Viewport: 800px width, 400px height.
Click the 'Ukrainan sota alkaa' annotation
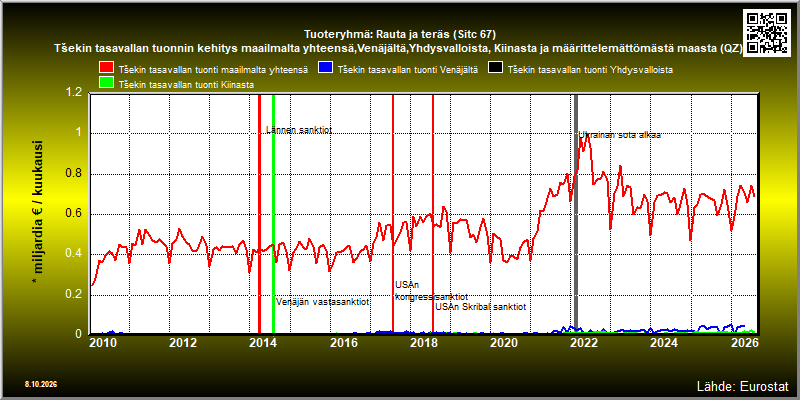619,135
